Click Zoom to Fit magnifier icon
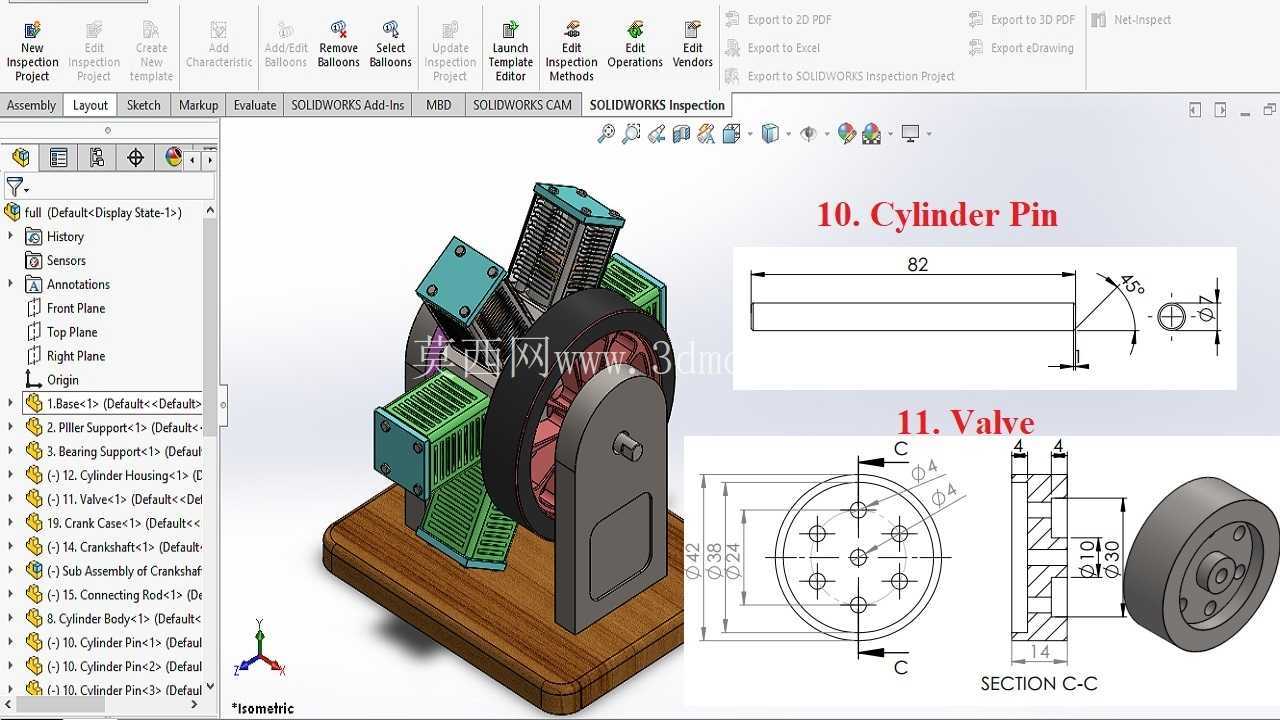This screenshot has width=1280, height=720. (606, 133)
